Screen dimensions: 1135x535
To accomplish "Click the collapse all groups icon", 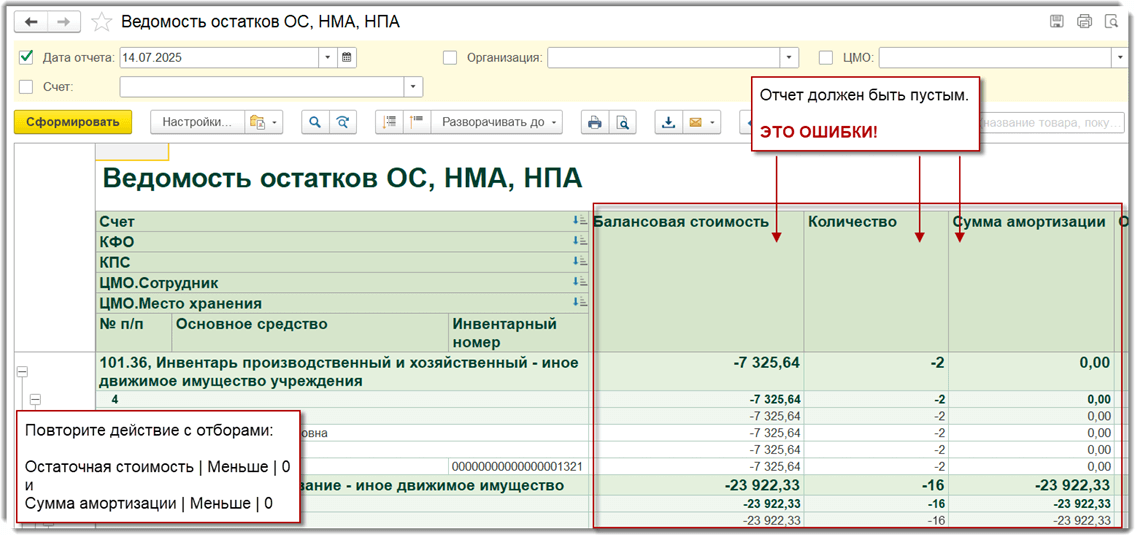I will coord(416,122).
